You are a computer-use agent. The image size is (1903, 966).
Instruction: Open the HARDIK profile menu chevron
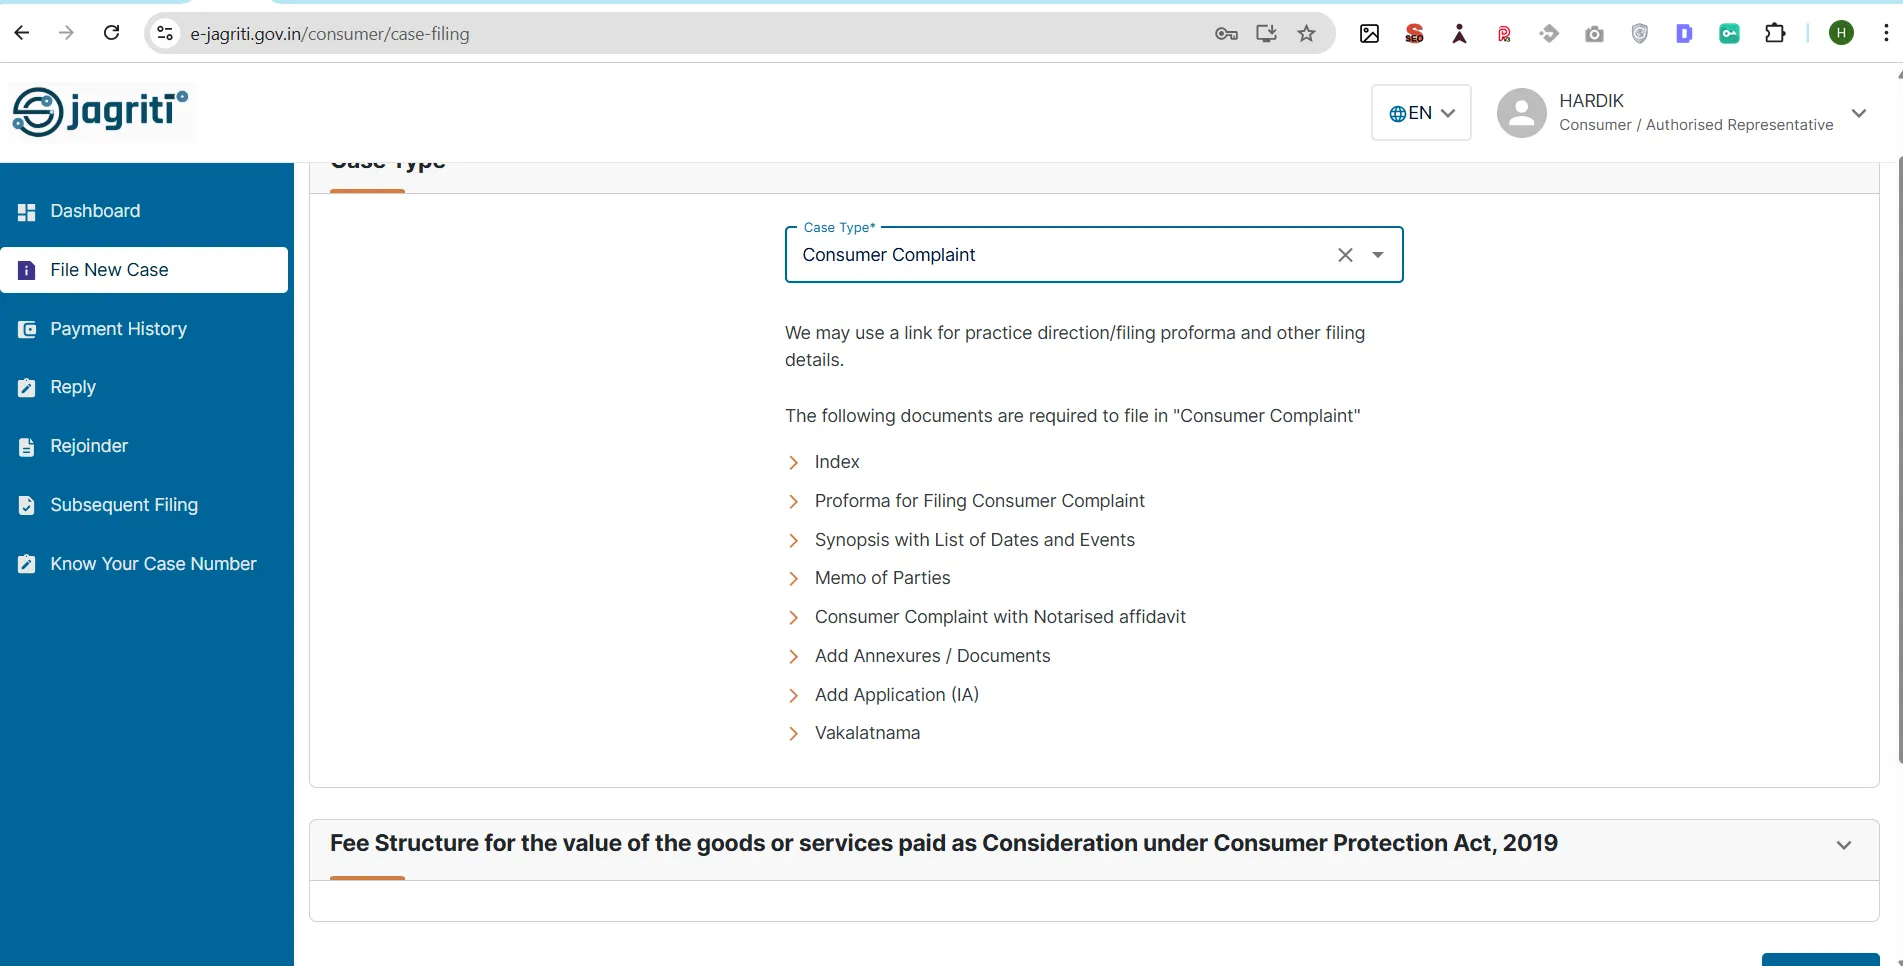click(x=1859, y=113)
